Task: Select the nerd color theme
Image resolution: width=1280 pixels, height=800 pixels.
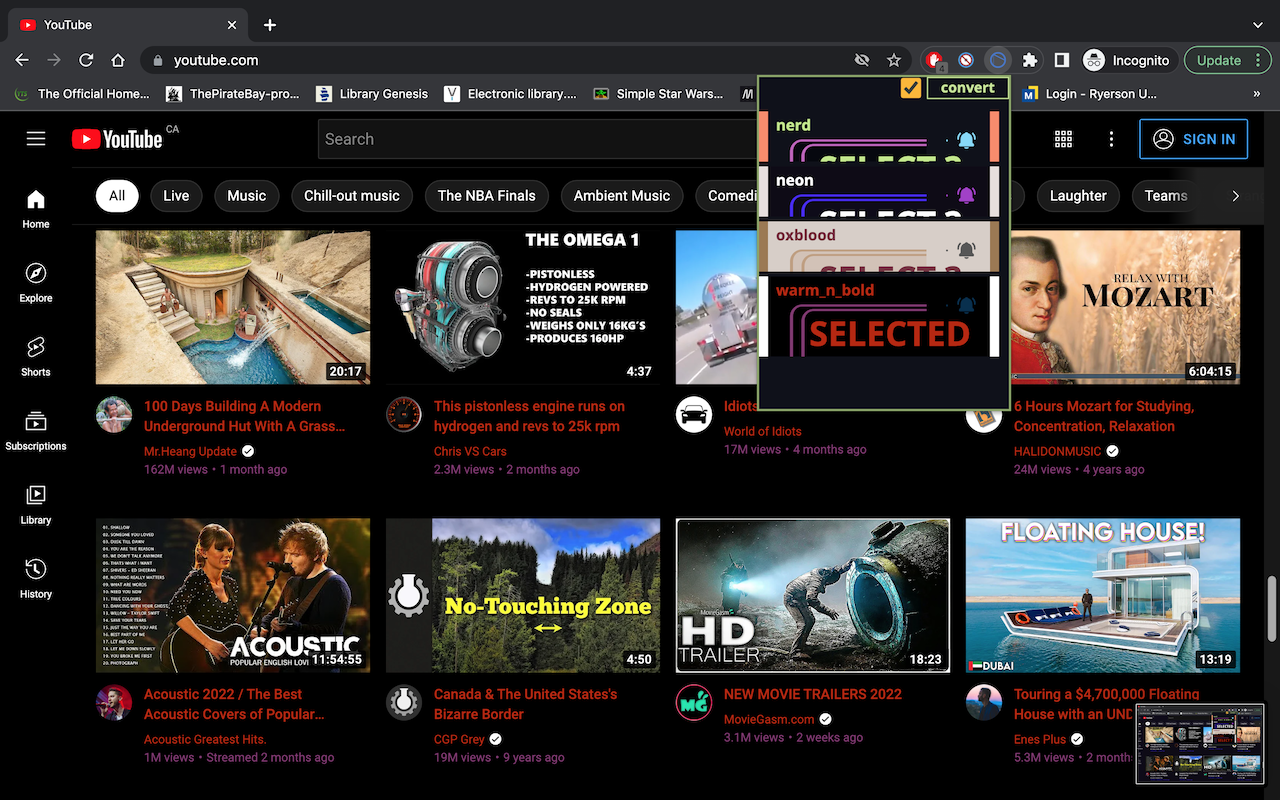Action: pyautogui.click(x=880, y=137)
